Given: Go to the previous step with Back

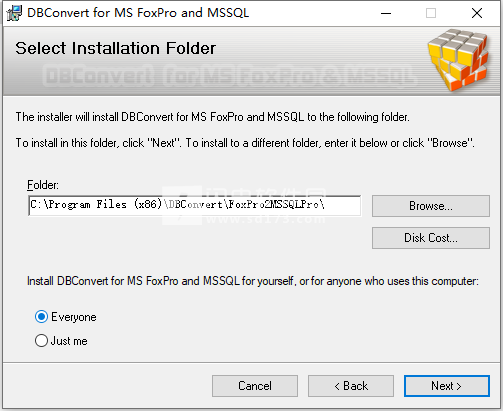Looking at the screenshot, I should pos(351,386).
